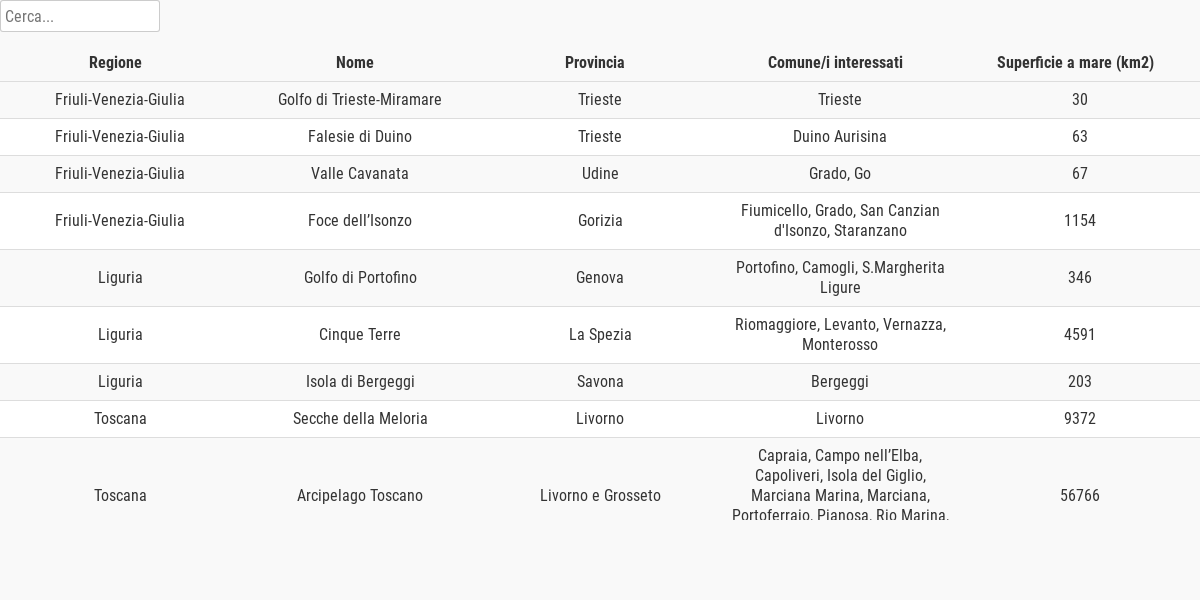
Task: Click the Superficie a mare (km2) header
Action: pyautogui.click(x=1075, y=62)
